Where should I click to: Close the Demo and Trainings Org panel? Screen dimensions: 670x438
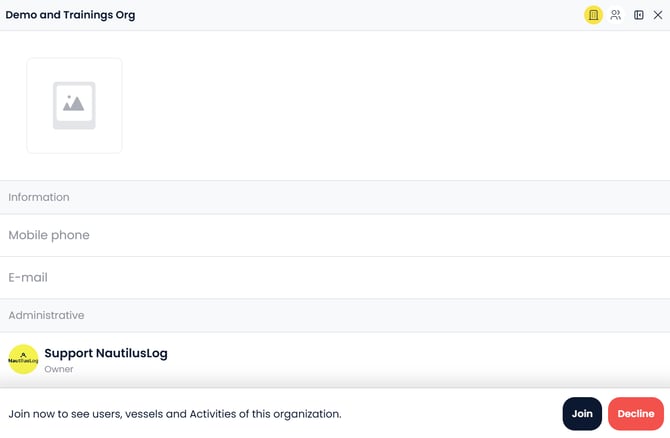click(658, 15)
